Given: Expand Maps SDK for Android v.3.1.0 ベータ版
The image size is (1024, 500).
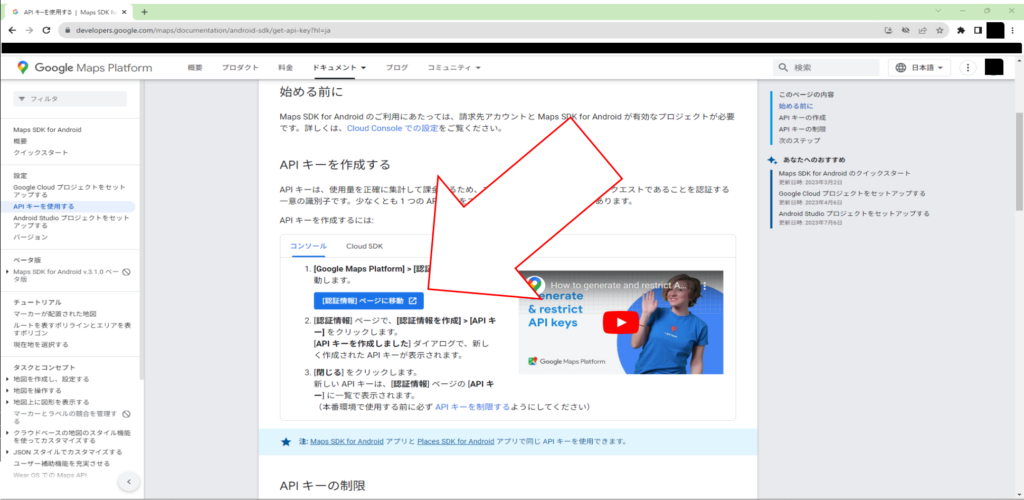Looking at the screenshot, I should [x=7, y=272].
